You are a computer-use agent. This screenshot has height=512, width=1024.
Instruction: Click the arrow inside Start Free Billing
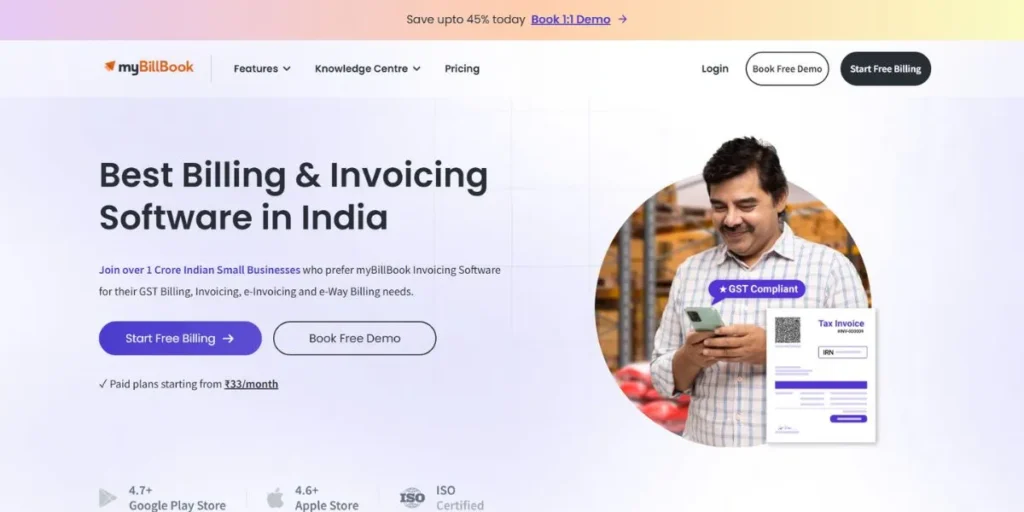point(228,338)
